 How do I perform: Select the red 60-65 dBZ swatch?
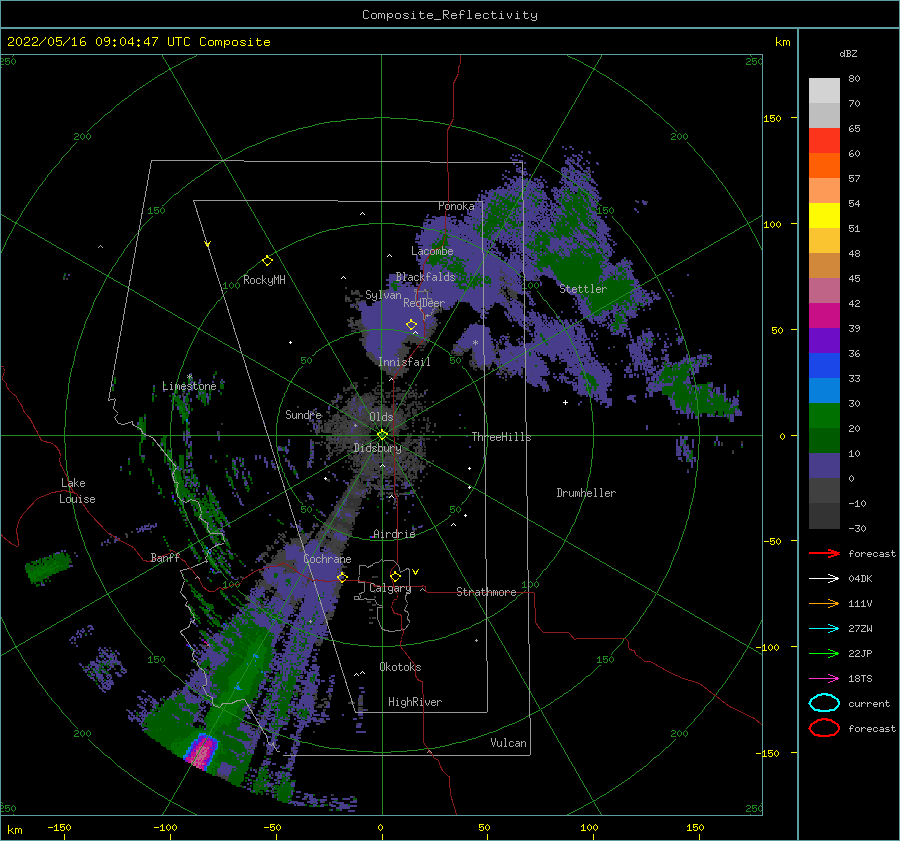click(x=824, y=141)
